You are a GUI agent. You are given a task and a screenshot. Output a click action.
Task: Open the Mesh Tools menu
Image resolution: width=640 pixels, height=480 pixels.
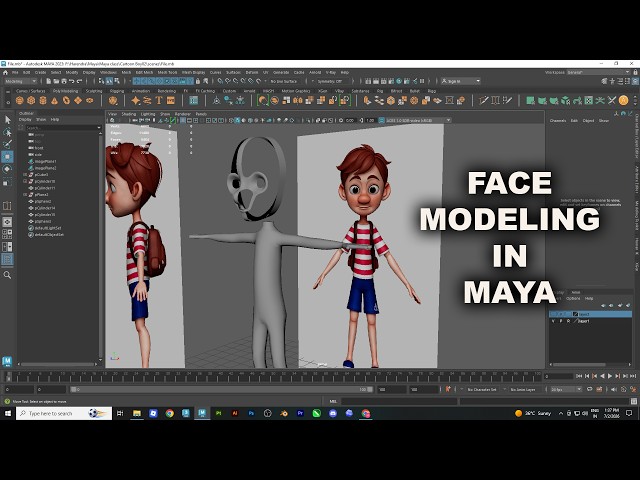point(167,73)
